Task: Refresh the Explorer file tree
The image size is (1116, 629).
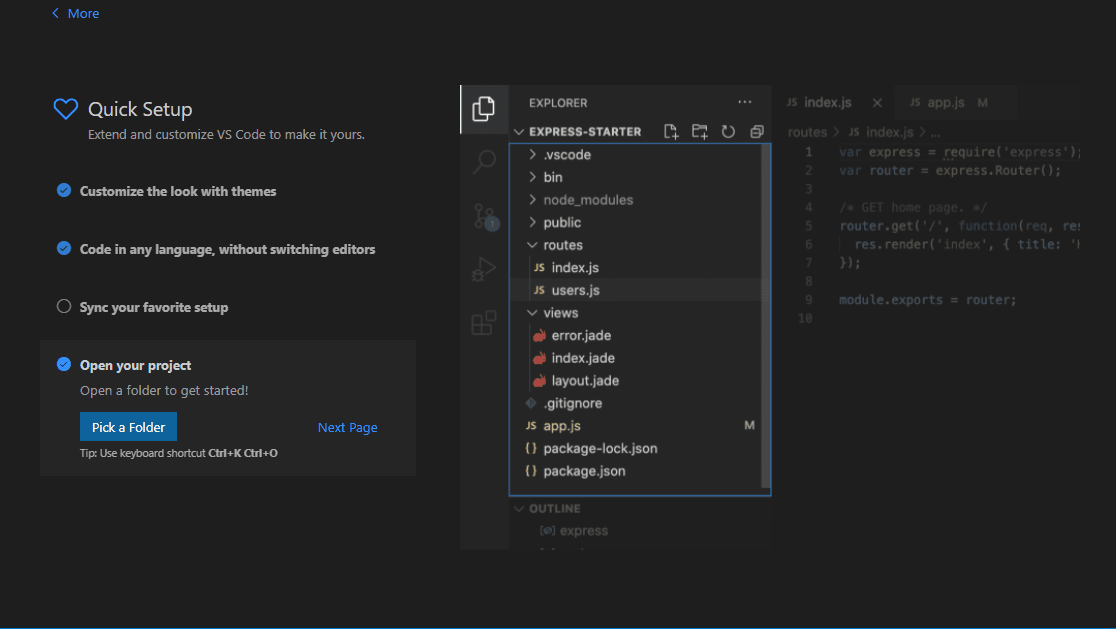Action: [x=728, y=131]
